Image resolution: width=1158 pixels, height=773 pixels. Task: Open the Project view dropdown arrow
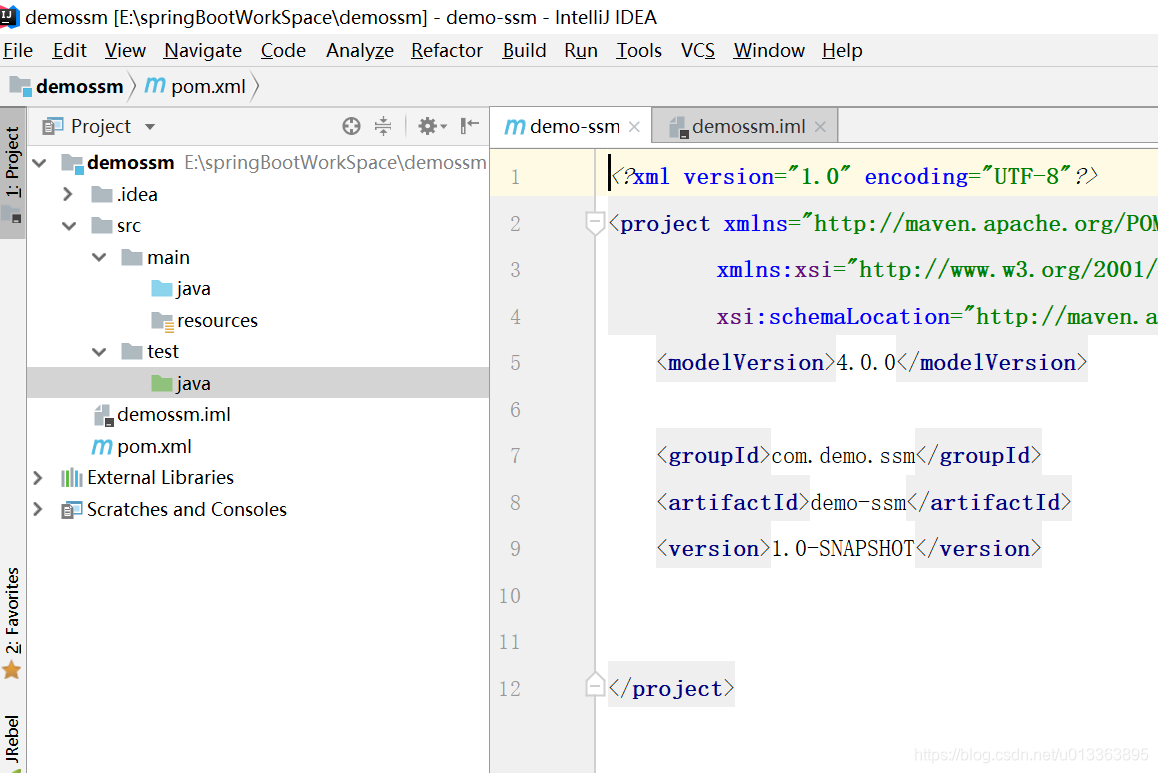point(150,127)
